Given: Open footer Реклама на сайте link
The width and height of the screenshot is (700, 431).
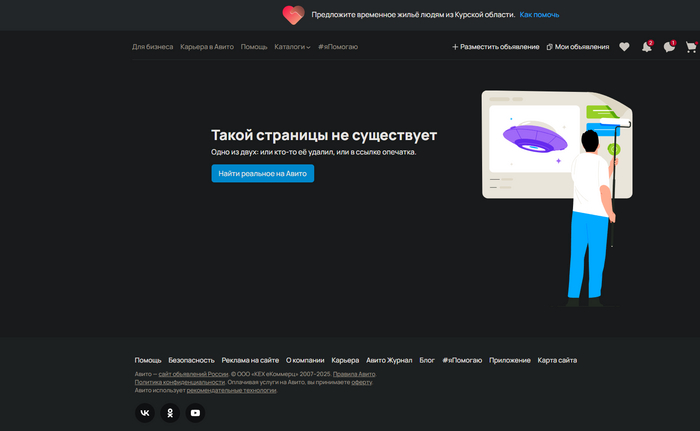Looking at the screenshot, I should [x=250, y=360].
